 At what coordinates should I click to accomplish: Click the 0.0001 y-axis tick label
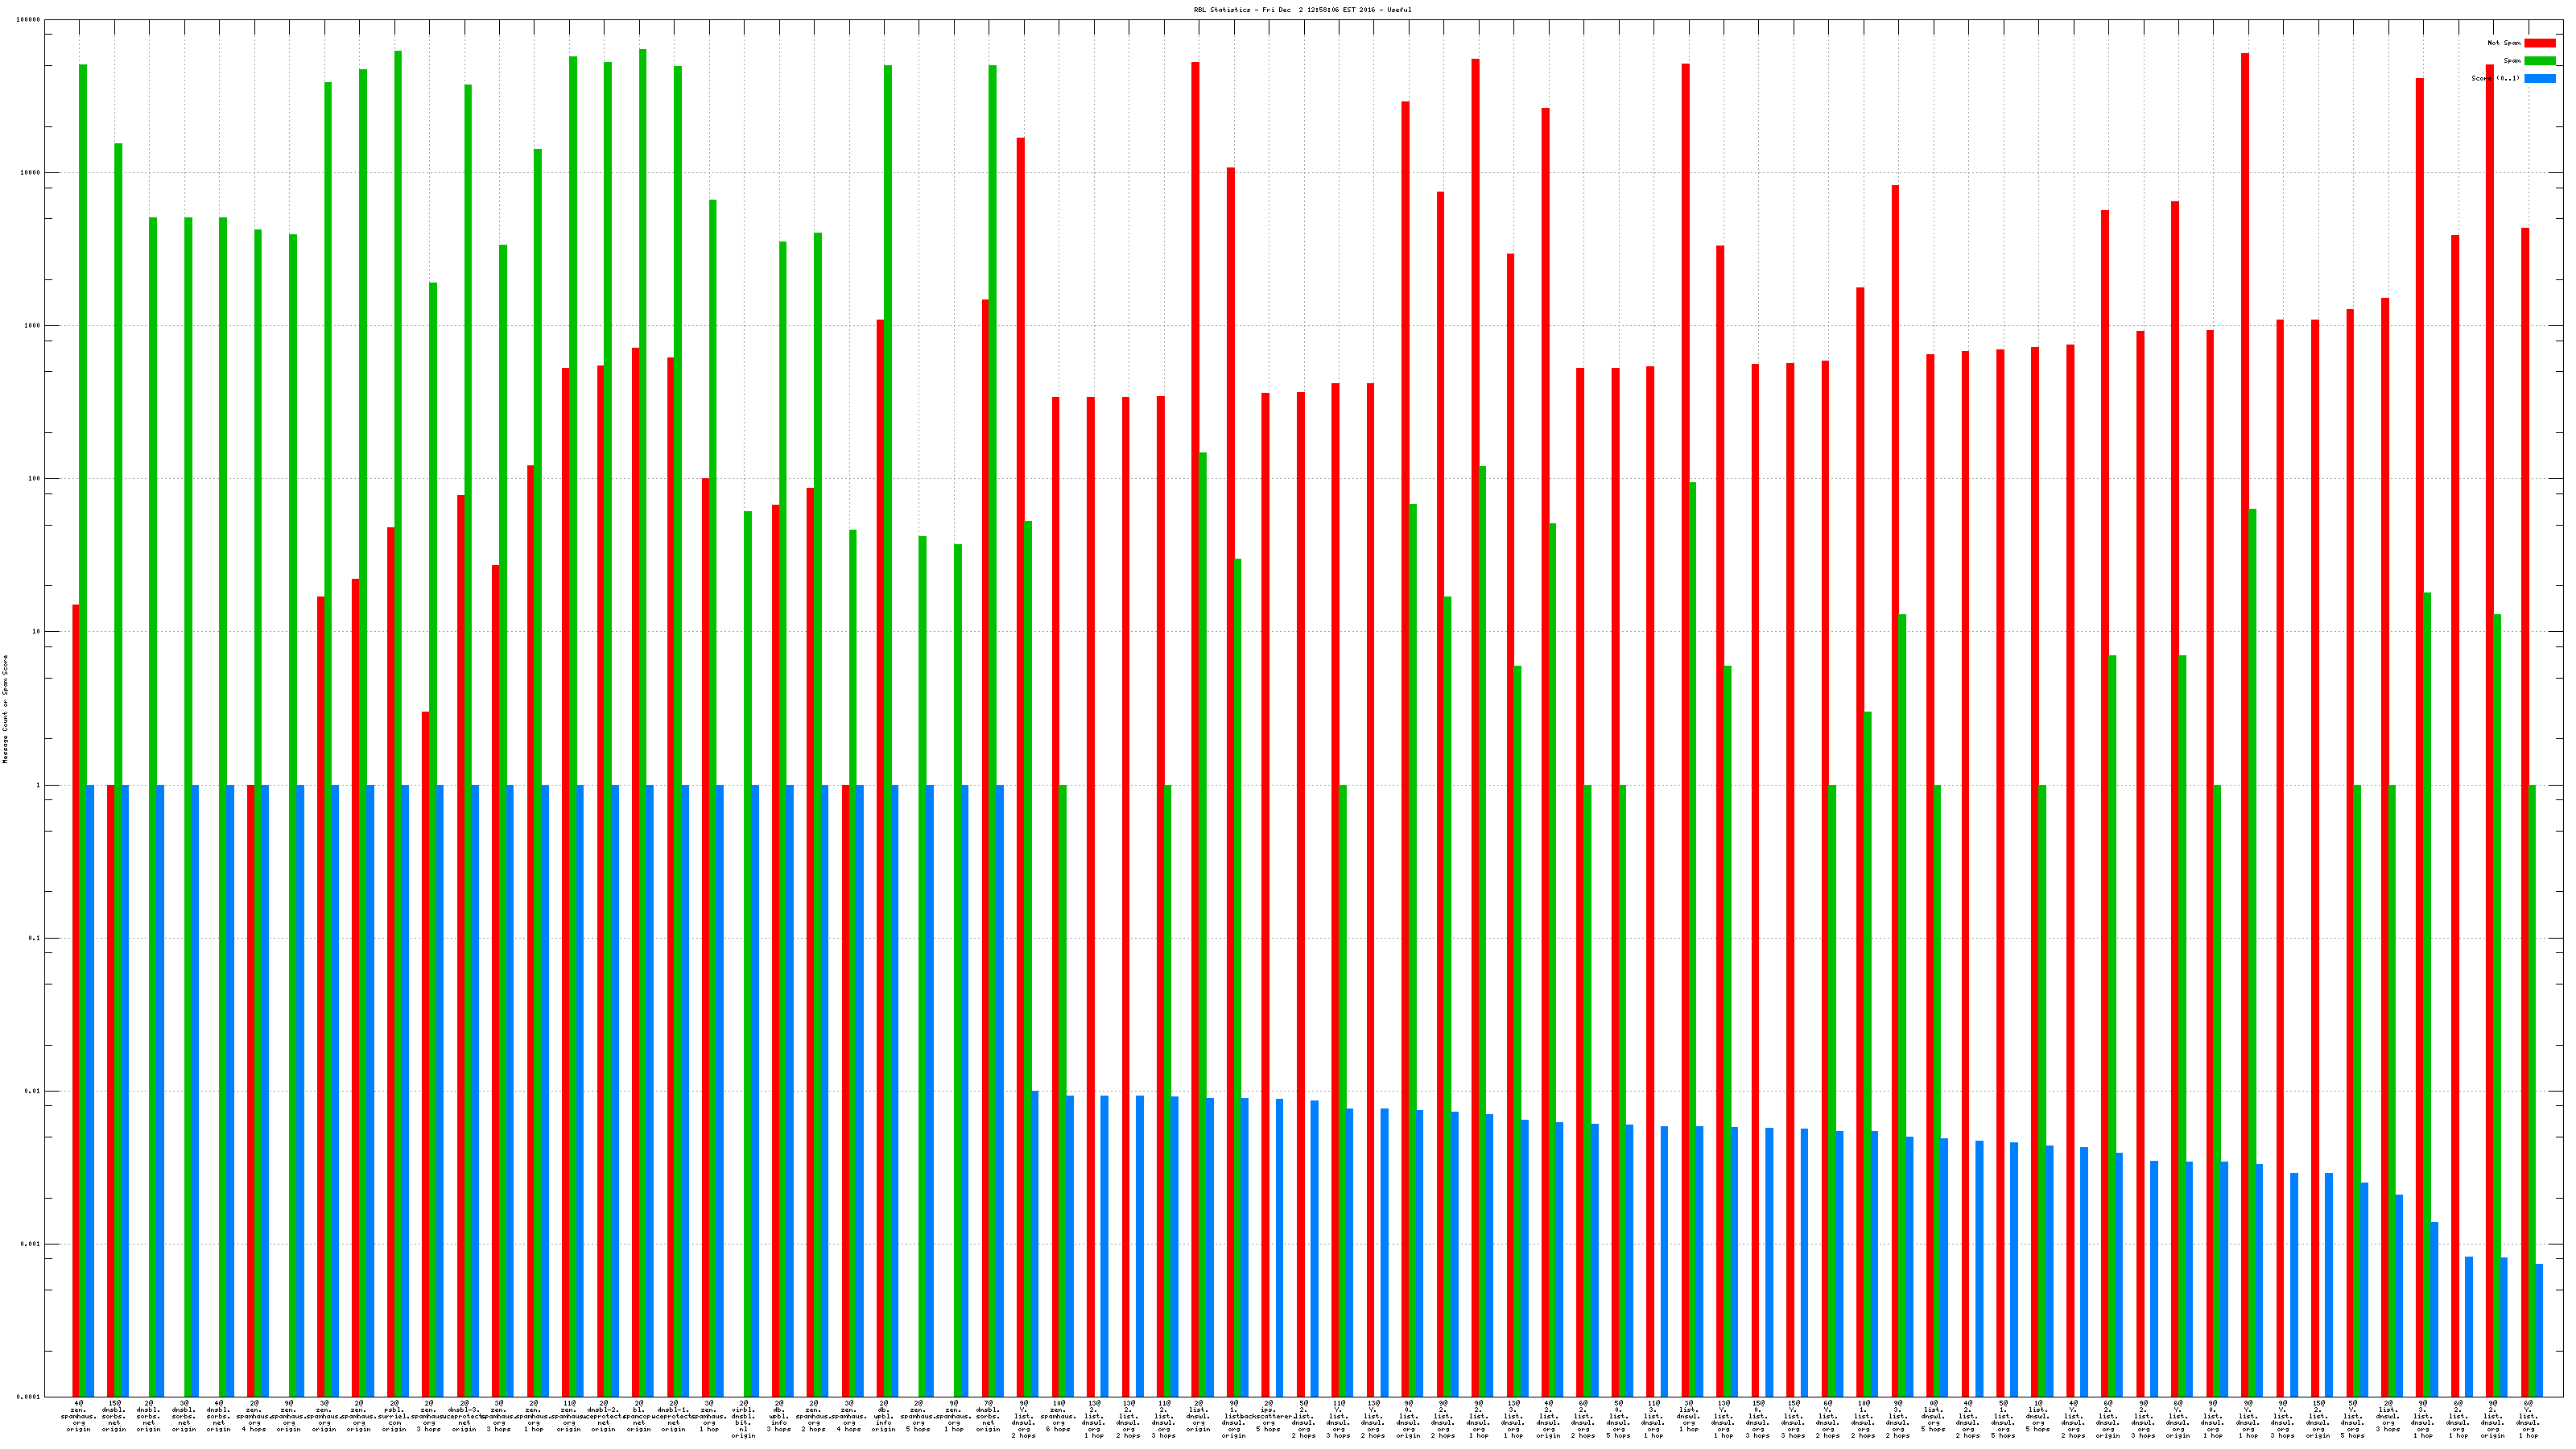pos(29,1397)
